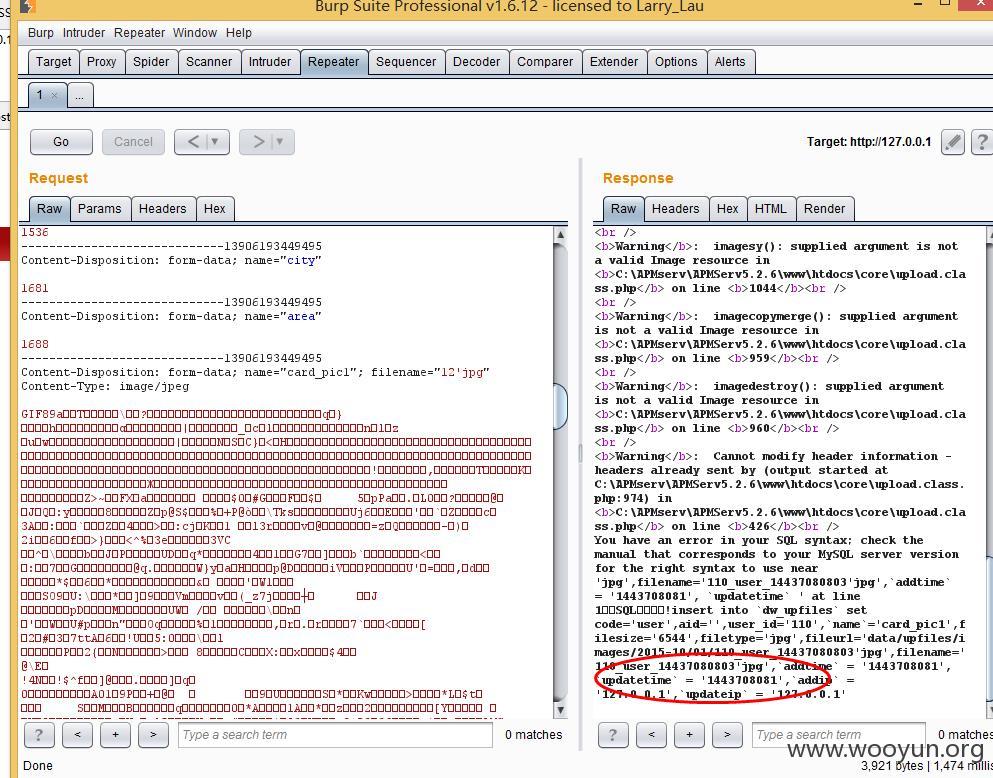Click request search options + button
The height and width of the screenshot is (778, 993).
coord(115,735)
